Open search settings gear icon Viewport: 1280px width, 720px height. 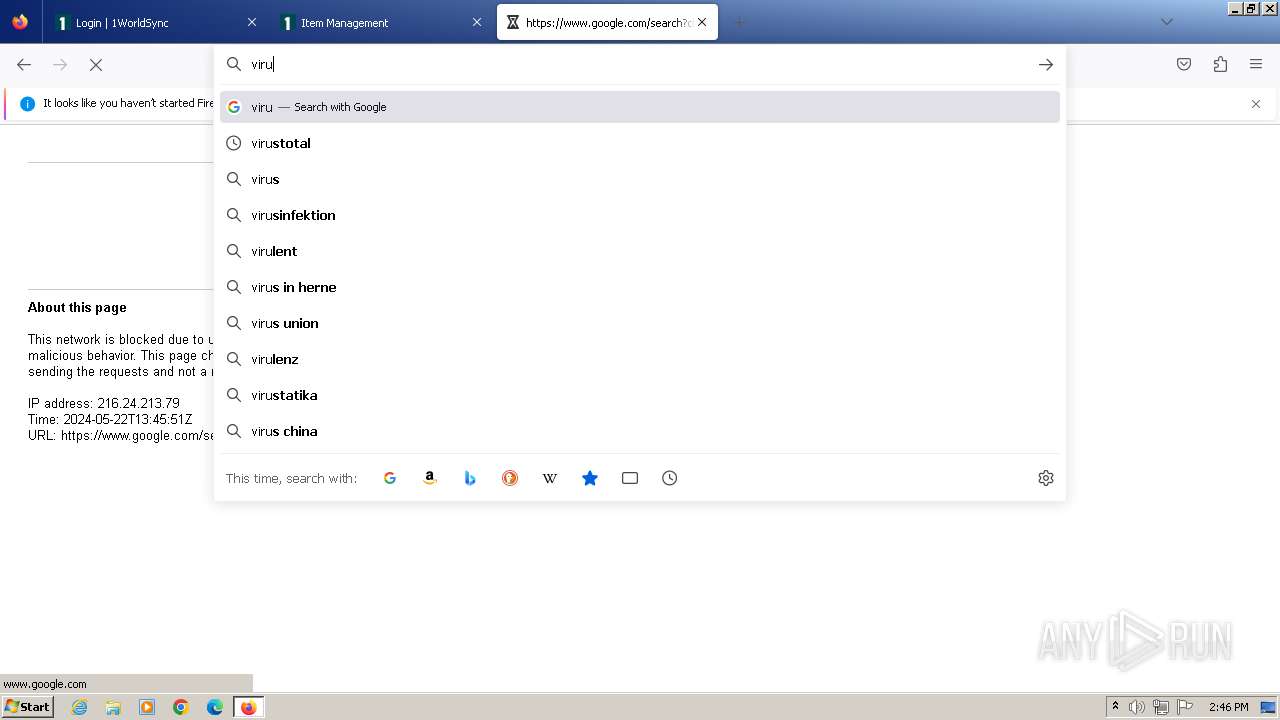pyautogui.click(x=1046, y=478)
